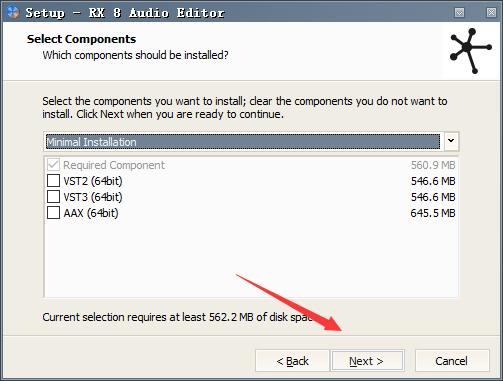
Task: Tick the VST3 (64bit) checkbox
Action: pos(53,197)
